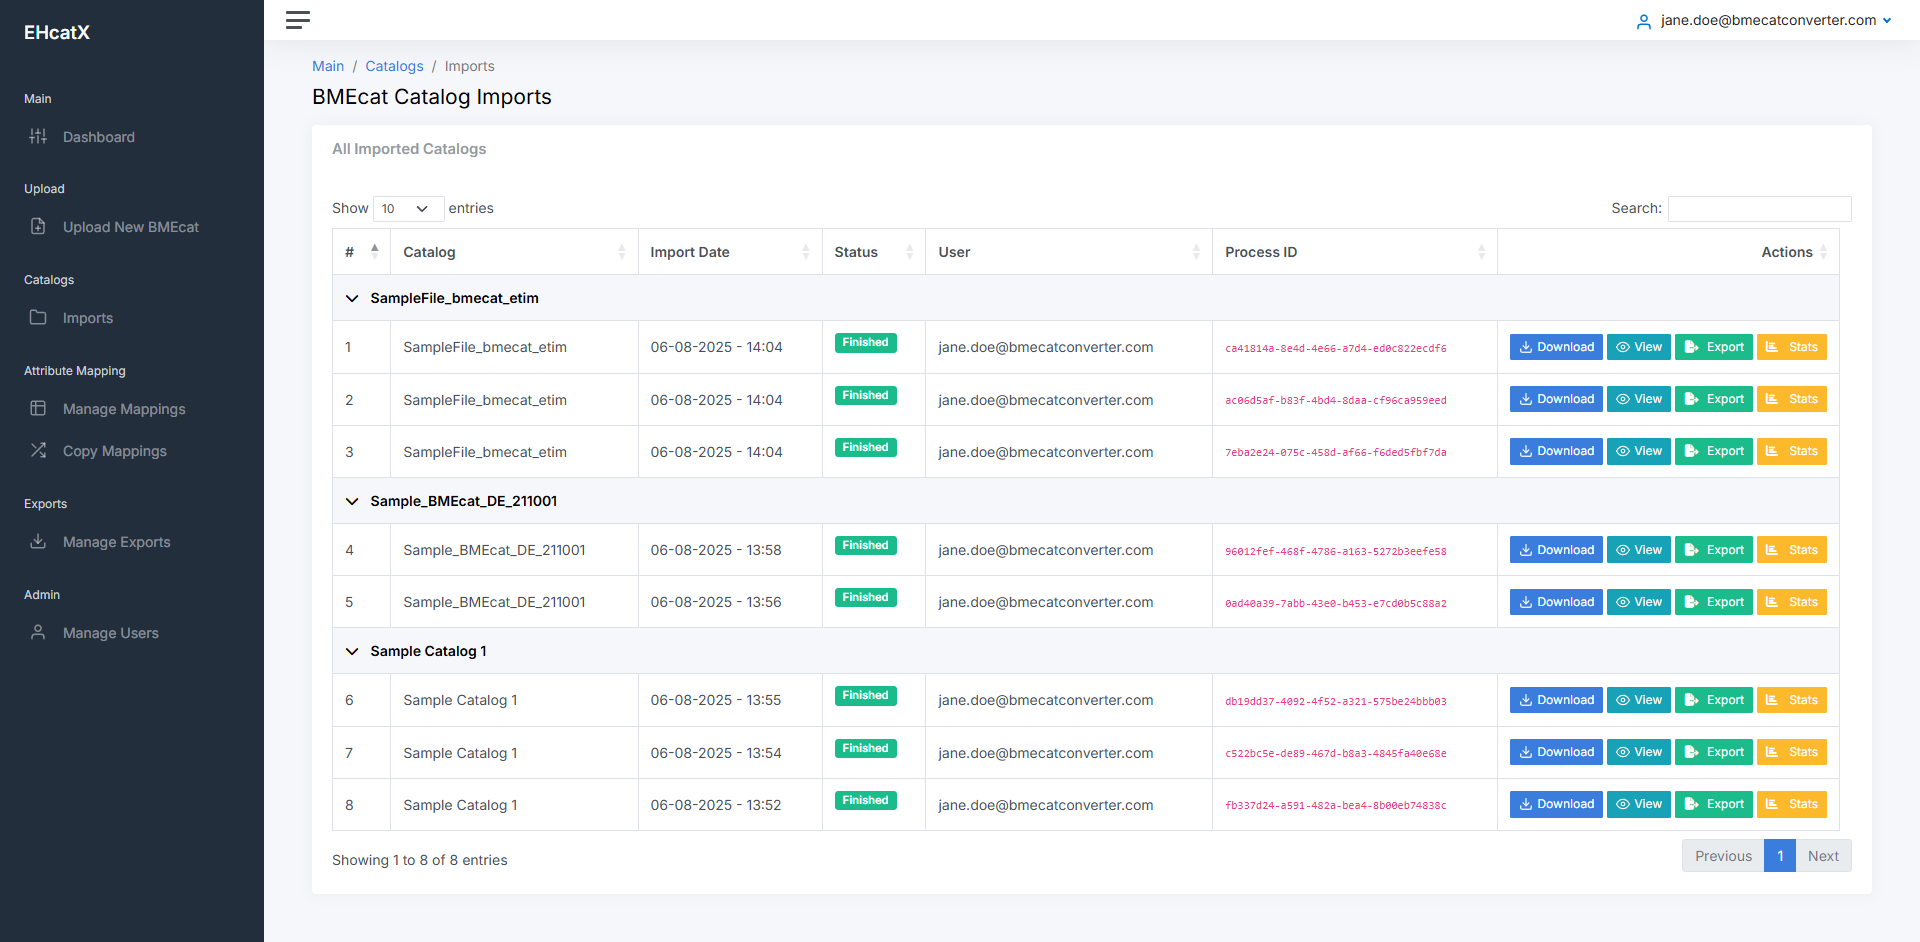Click Finished status badge in row 1
The height and width of the screenshot is (942, 1920).
(865, 343)
